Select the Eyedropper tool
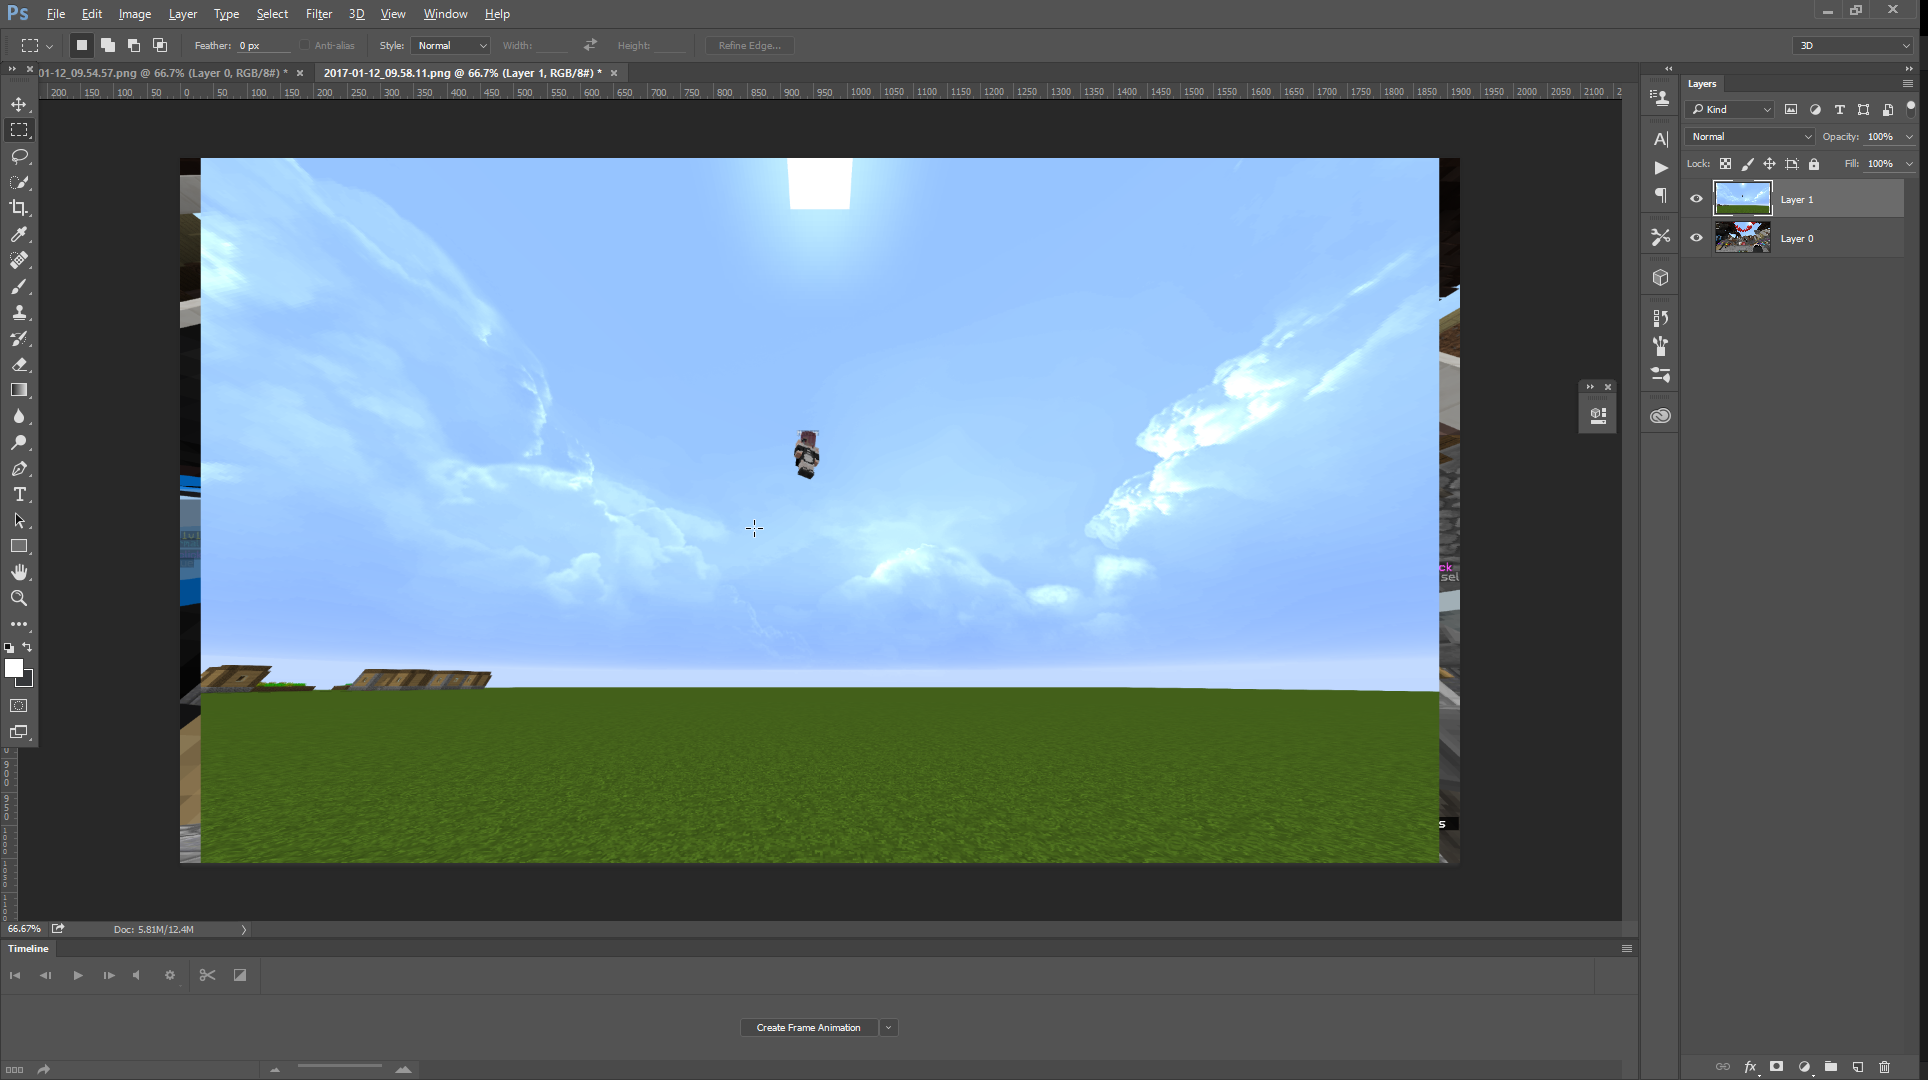 (19, 234)
